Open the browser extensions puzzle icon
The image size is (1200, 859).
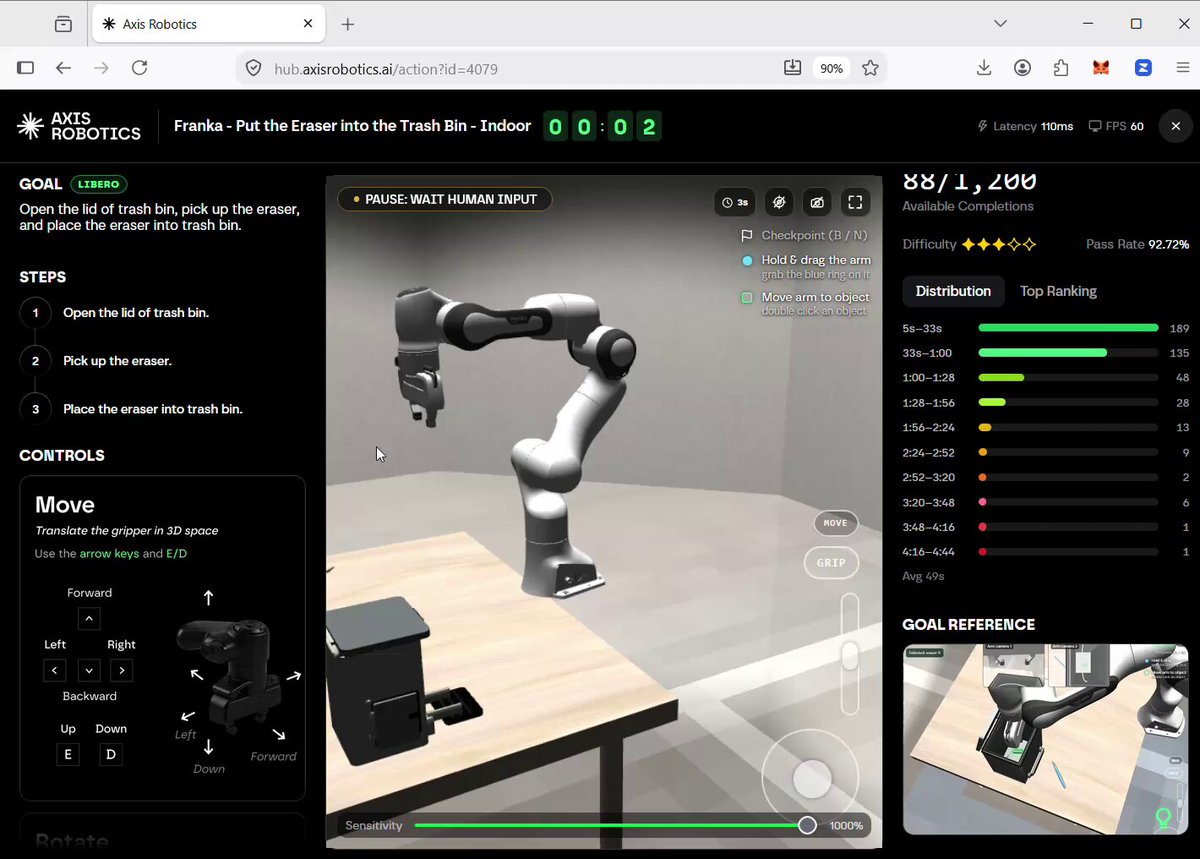pyautogui.click(x=1061, y=68)
